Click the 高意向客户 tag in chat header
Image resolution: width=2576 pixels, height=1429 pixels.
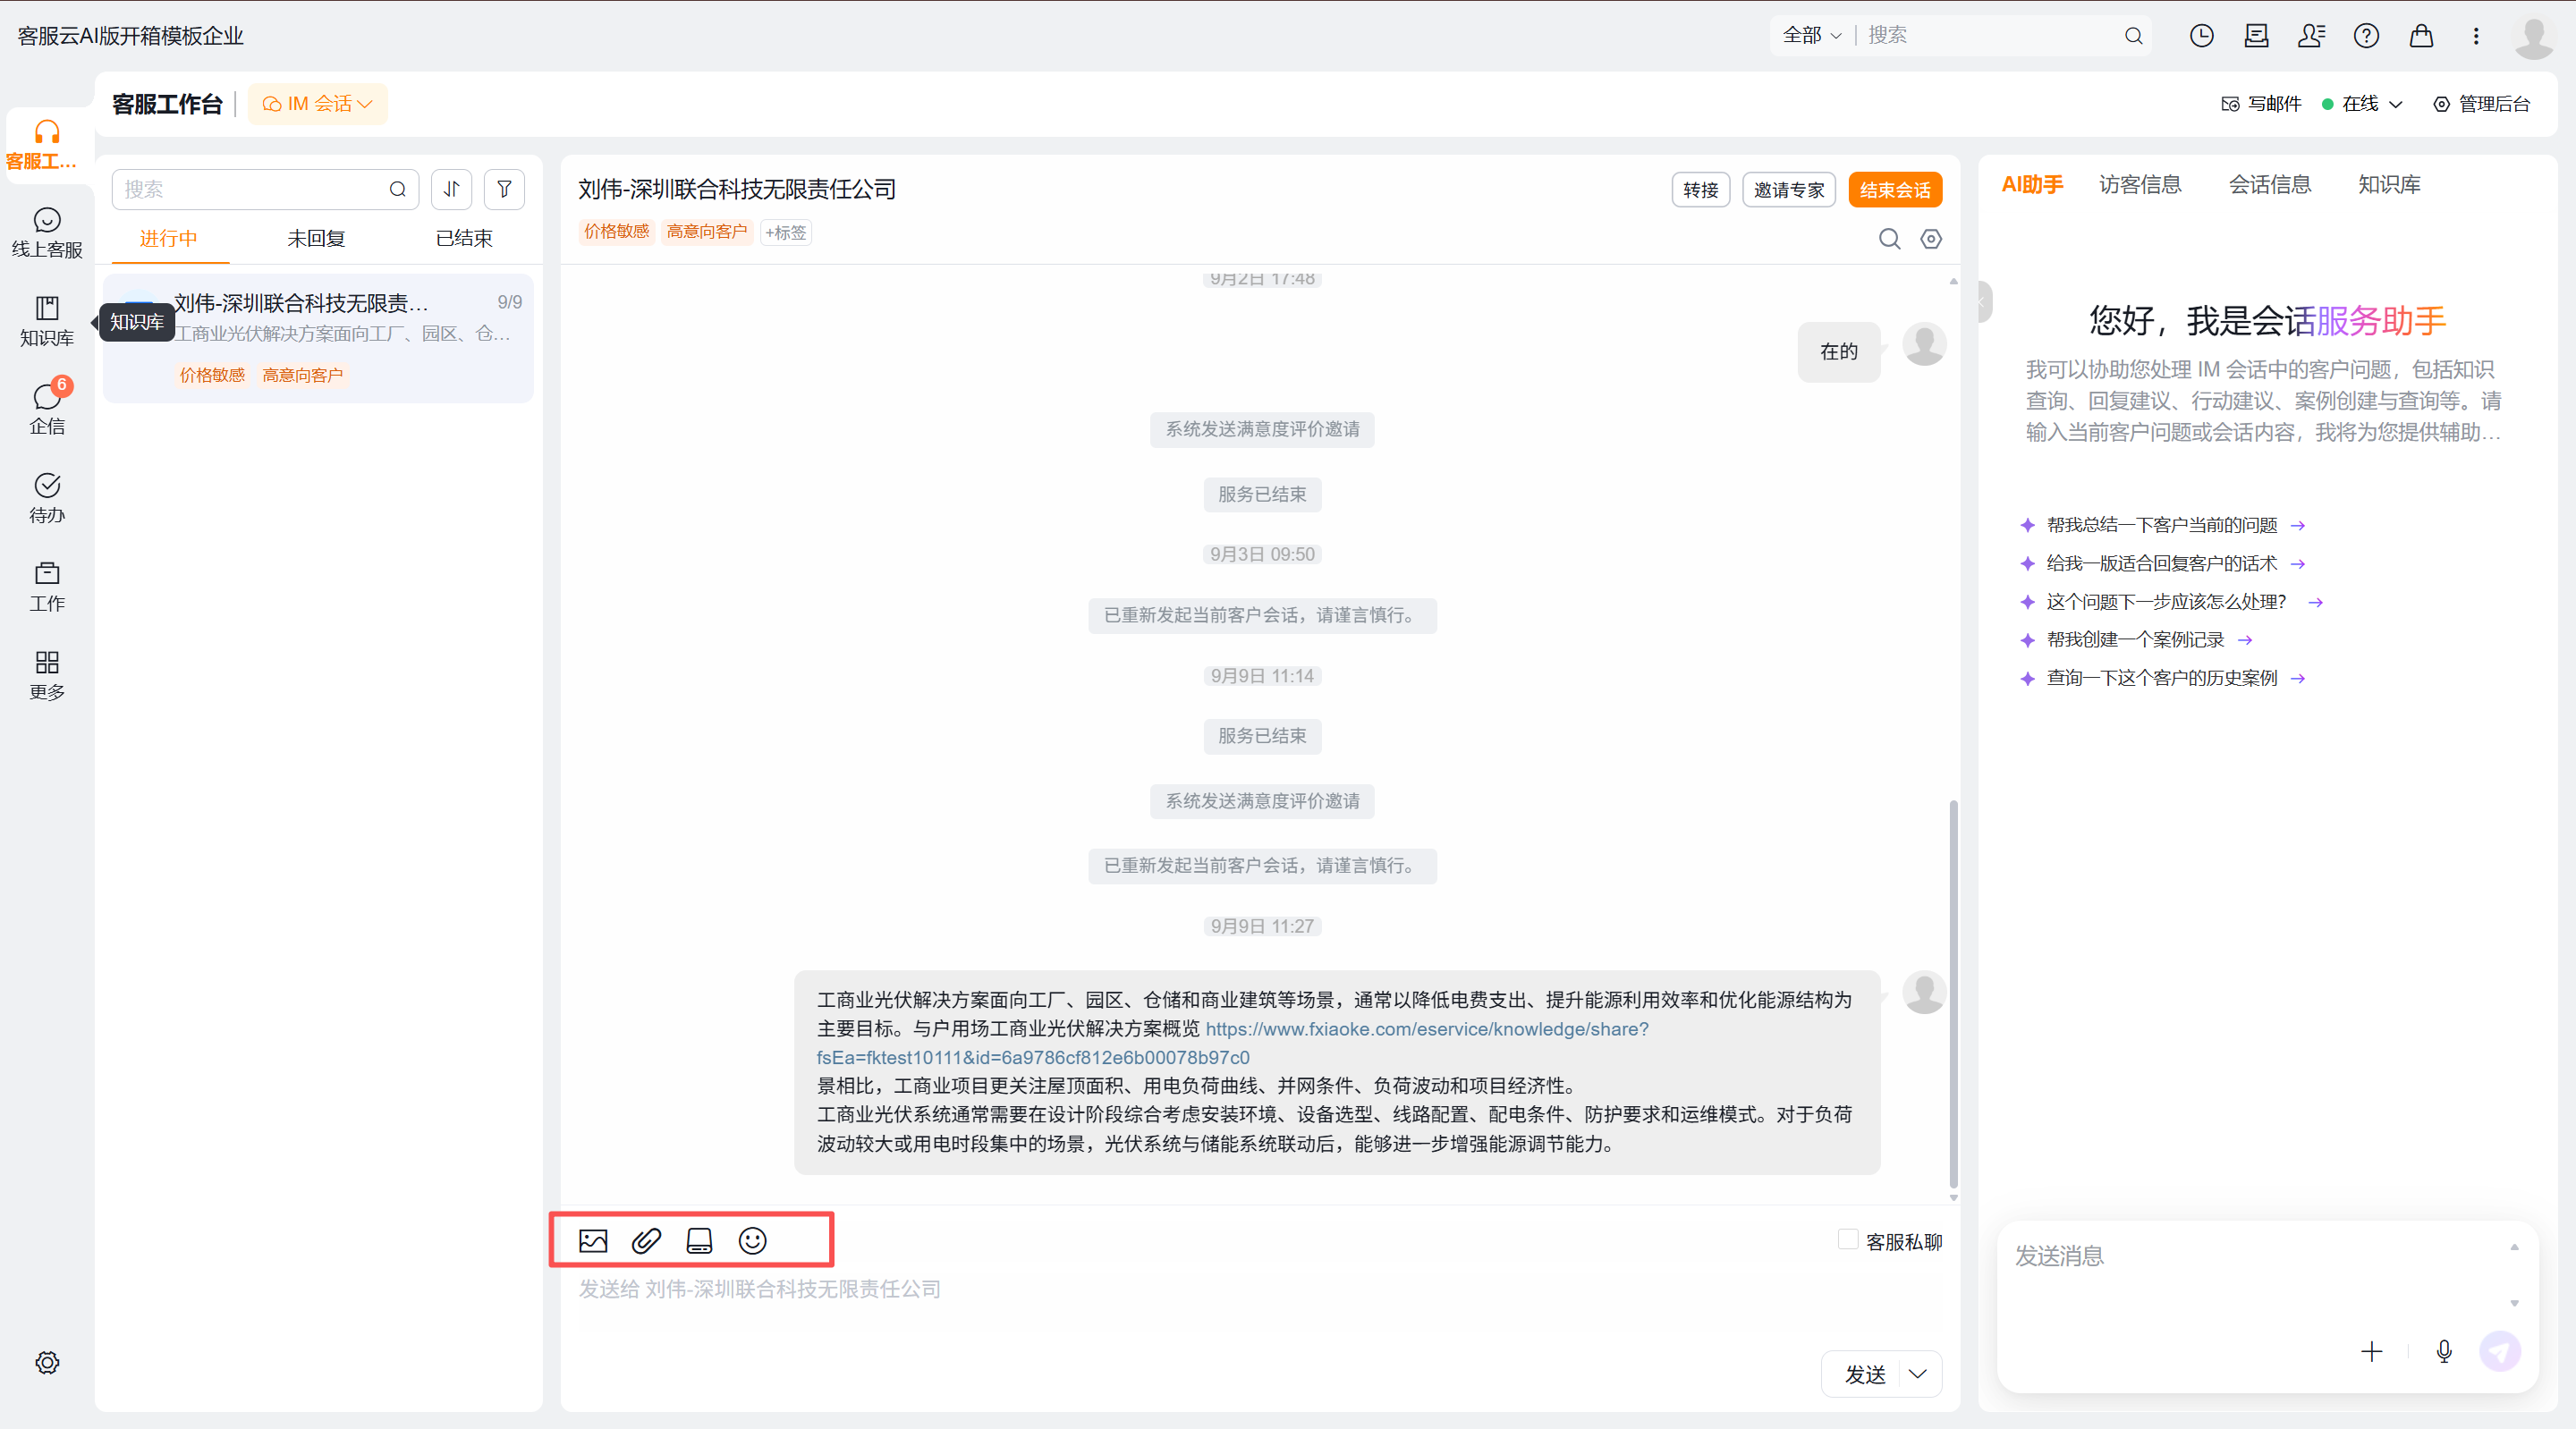click(x=706, y=232)
